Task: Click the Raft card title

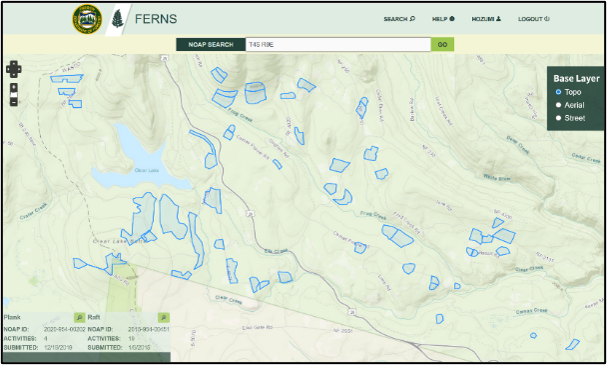Action: 94,317
